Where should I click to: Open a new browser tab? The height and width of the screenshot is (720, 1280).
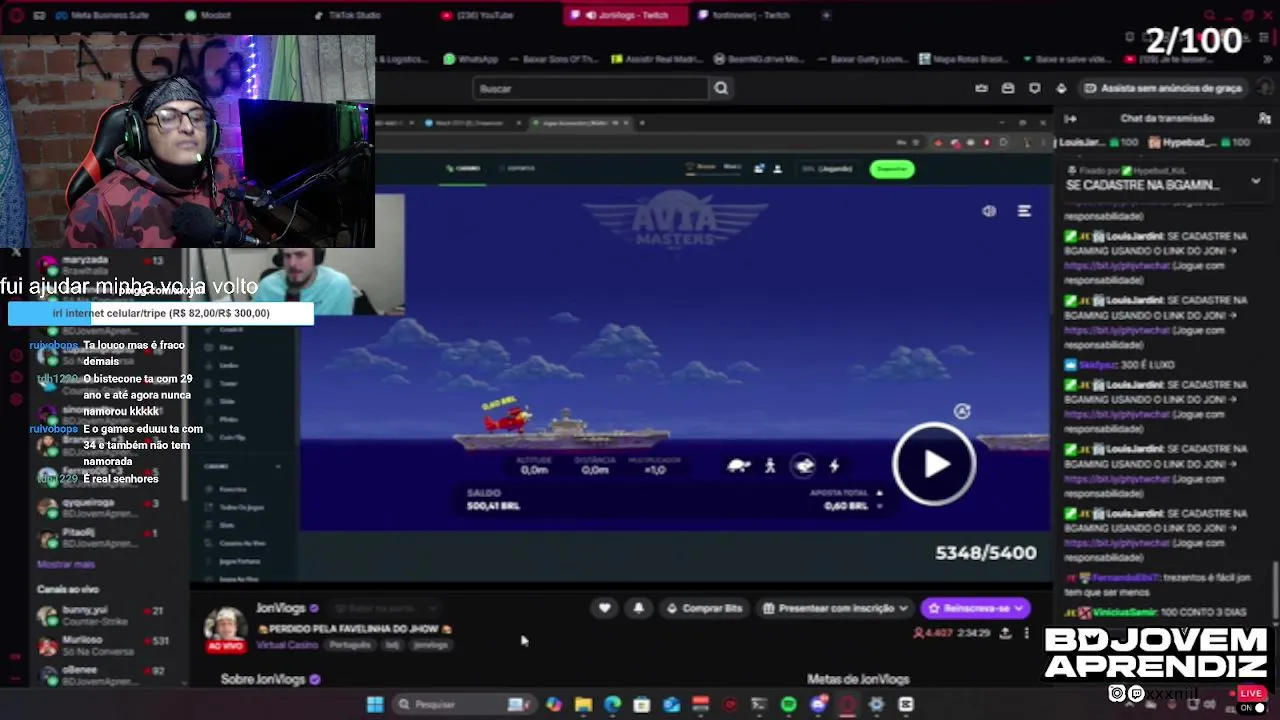click(826, 15)
